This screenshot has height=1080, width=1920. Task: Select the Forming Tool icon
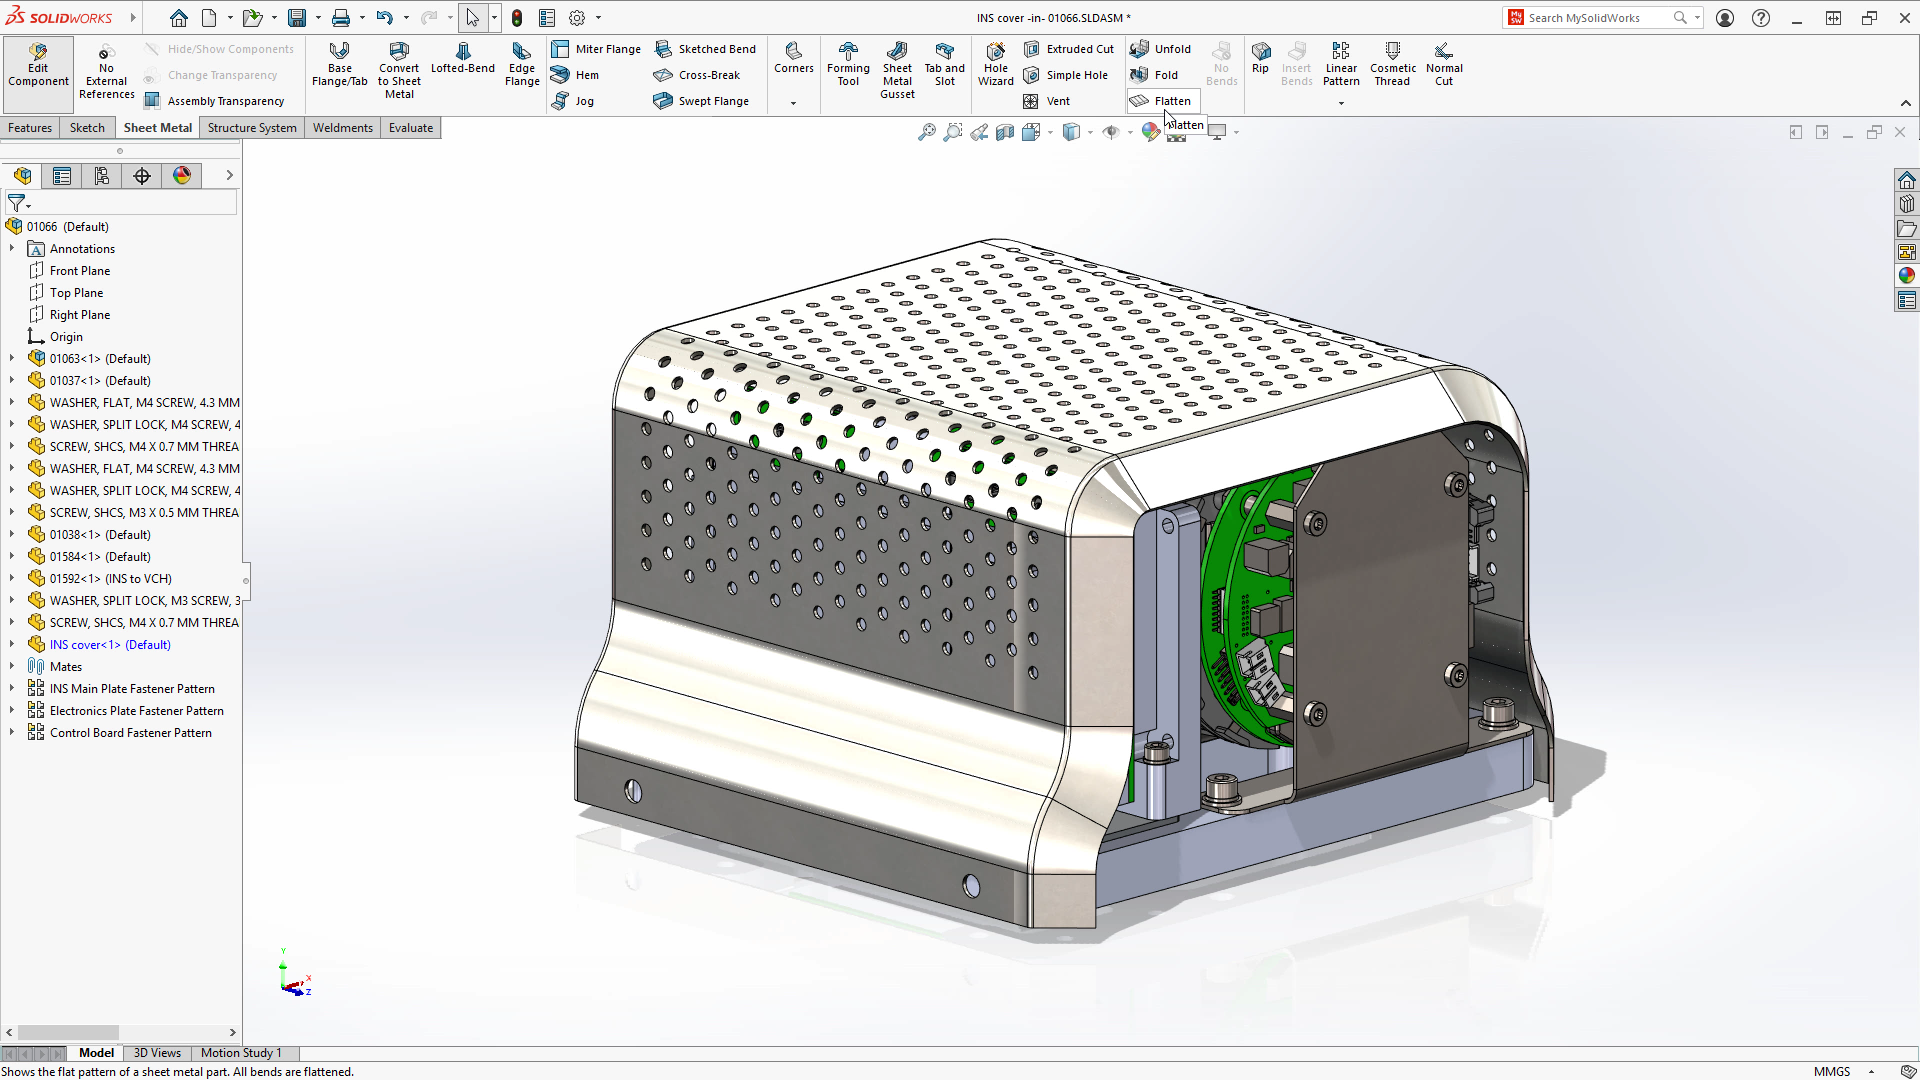tap(848, 64)
